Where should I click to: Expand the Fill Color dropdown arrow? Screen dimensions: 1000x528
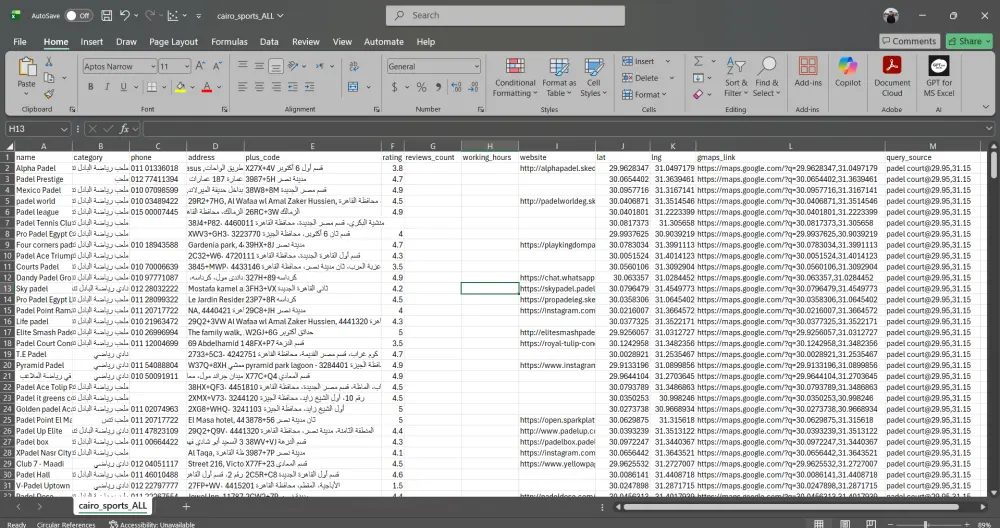click(x=192, y=87)
